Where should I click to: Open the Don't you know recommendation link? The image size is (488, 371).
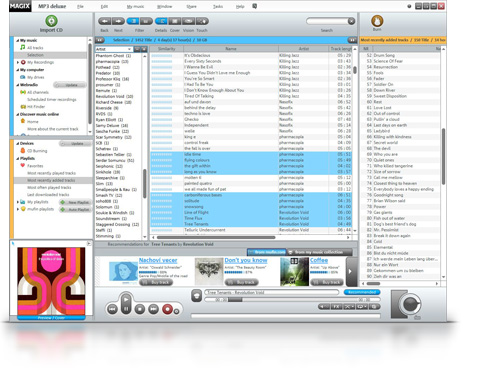(x=246, y=260)
